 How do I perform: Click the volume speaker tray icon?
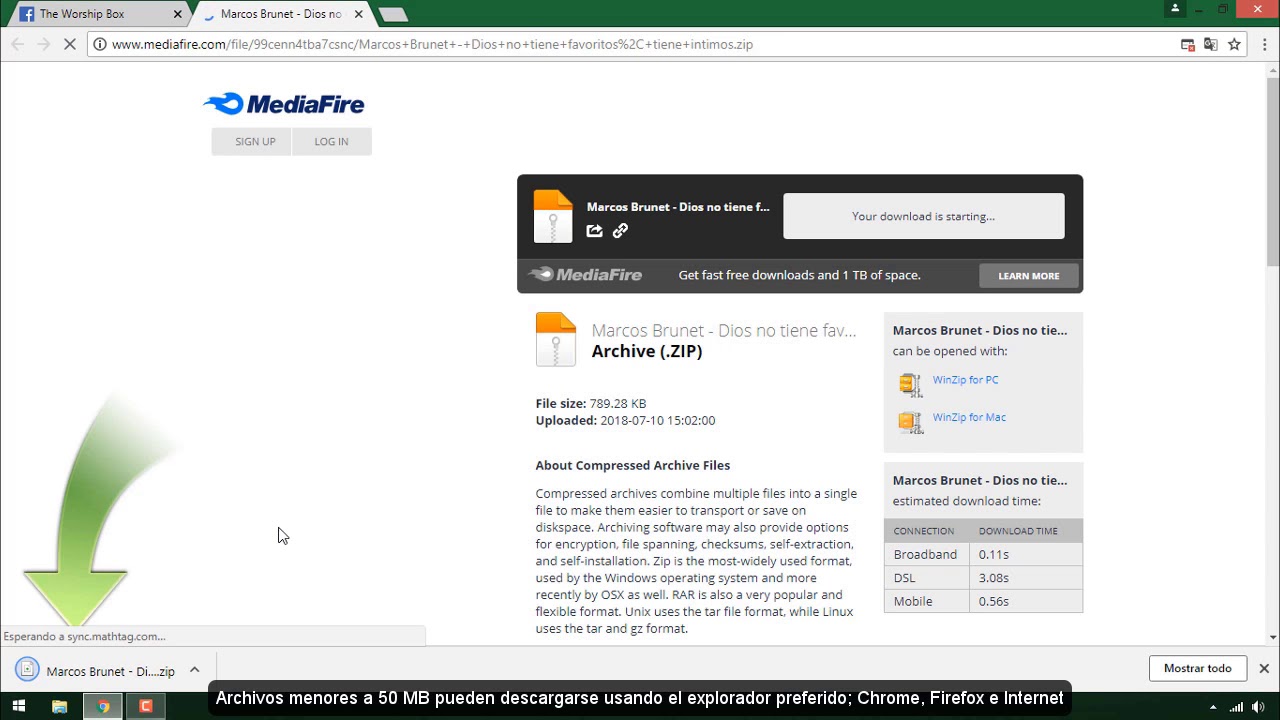pyautogui.click(x=1257, y=707)
